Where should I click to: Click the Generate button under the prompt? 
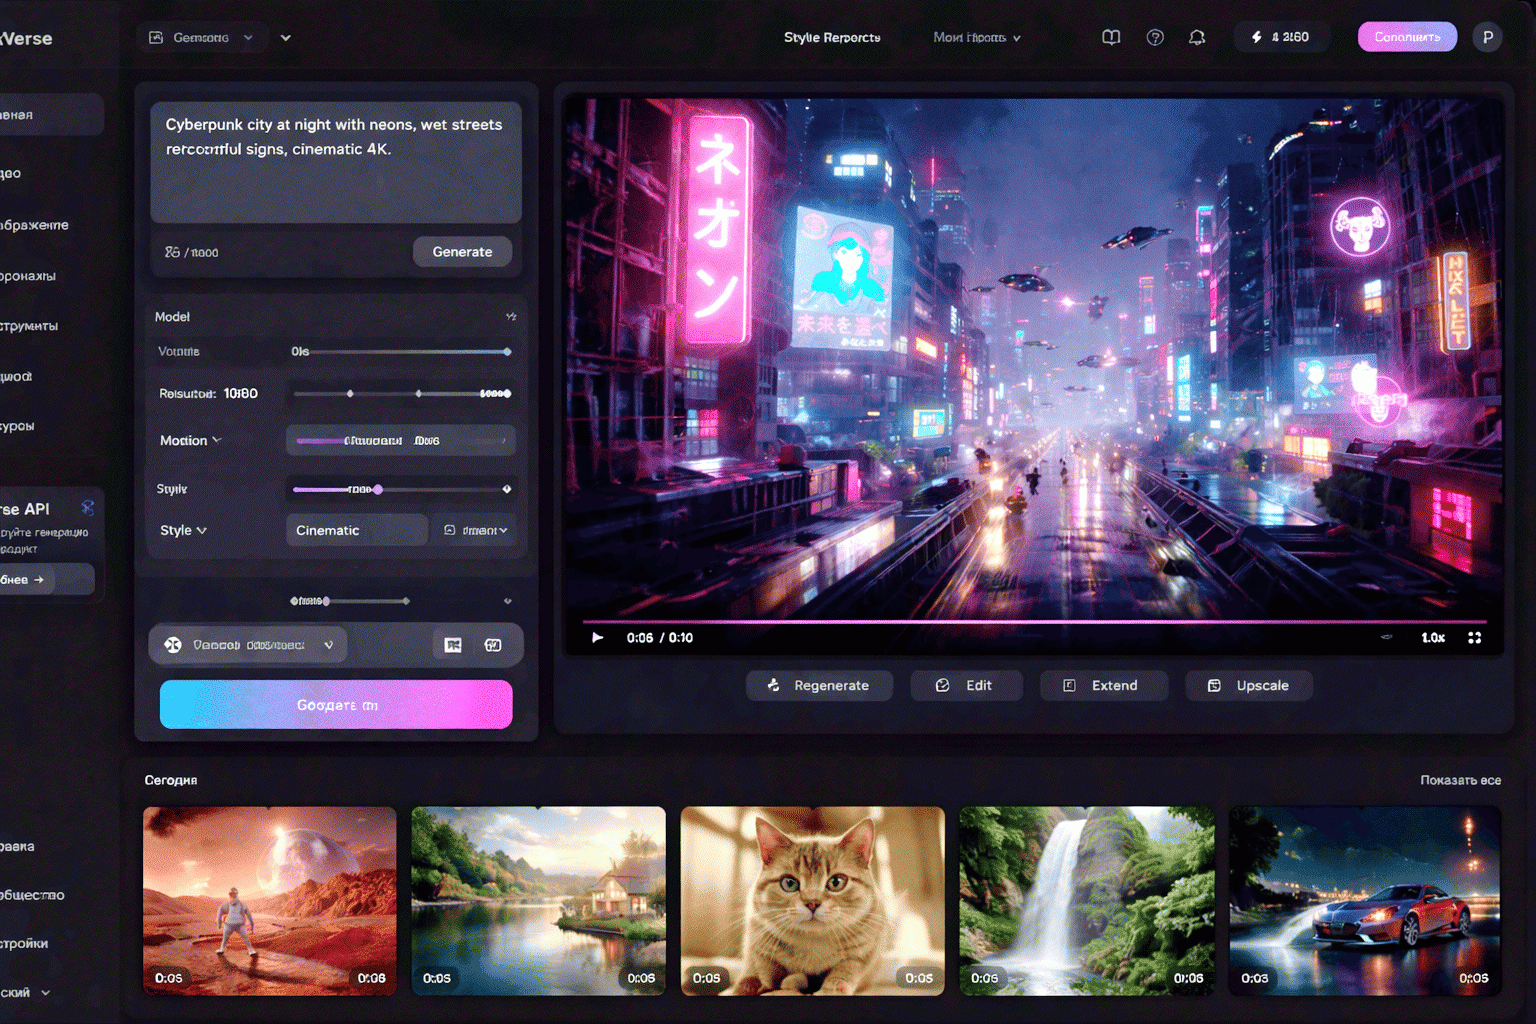click(x=462, y=252)
